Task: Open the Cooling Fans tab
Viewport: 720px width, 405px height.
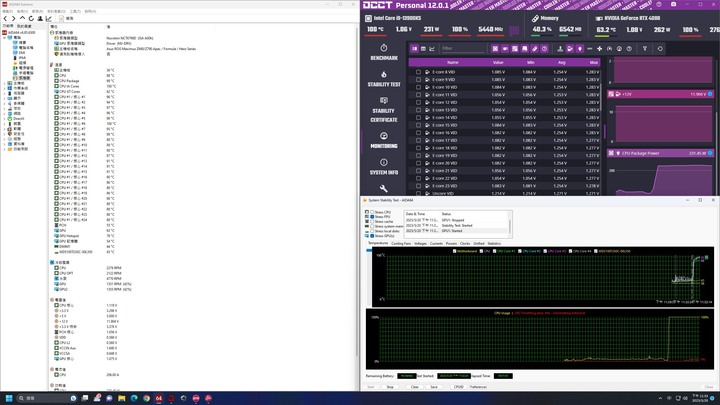Action: (x=401, y=243)
